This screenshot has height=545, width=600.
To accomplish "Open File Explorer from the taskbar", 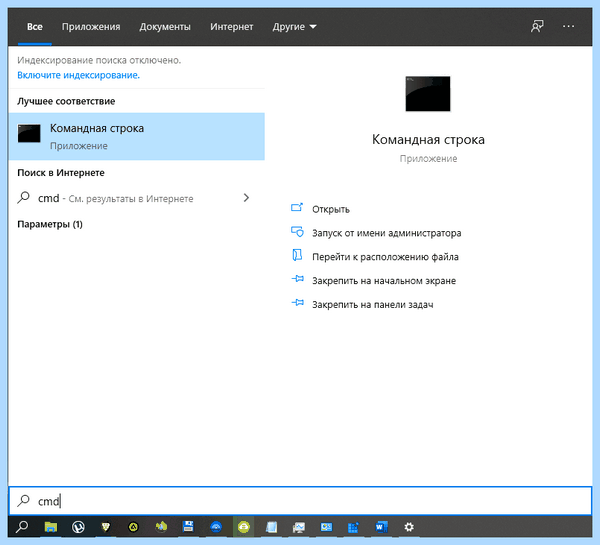I will (x=51, y=527).
